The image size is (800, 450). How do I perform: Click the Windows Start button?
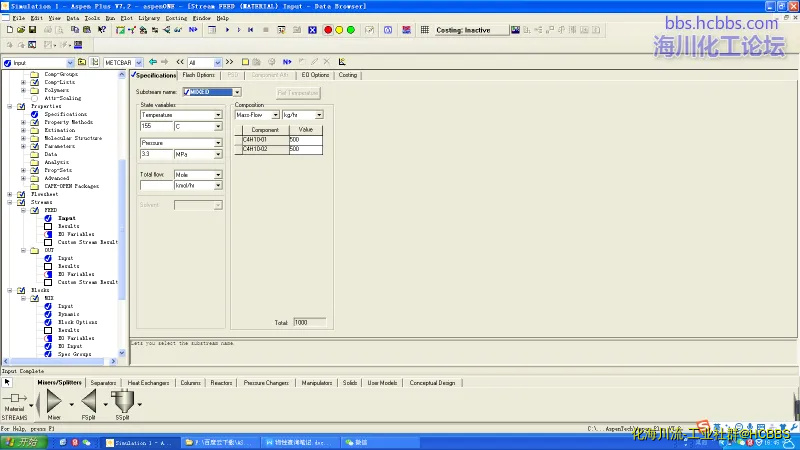(23, 442)
